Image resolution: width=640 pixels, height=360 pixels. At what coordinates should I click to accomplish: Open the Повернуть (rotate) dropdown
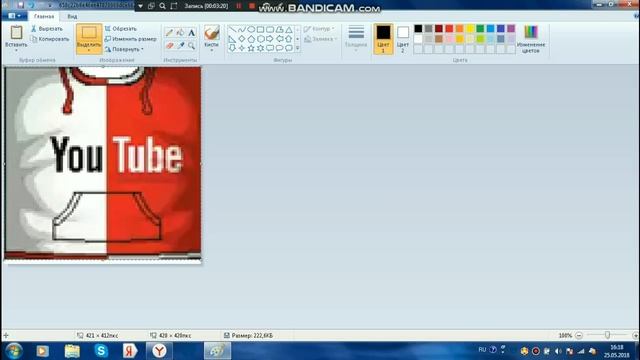[124, 49]
